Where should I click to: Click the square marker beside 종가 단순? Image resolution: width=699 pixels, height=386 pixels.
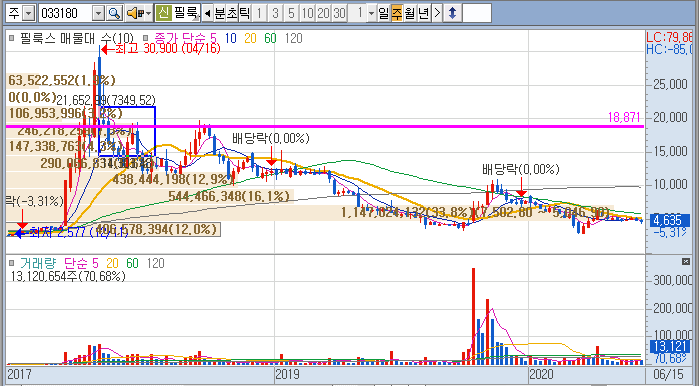145,38
